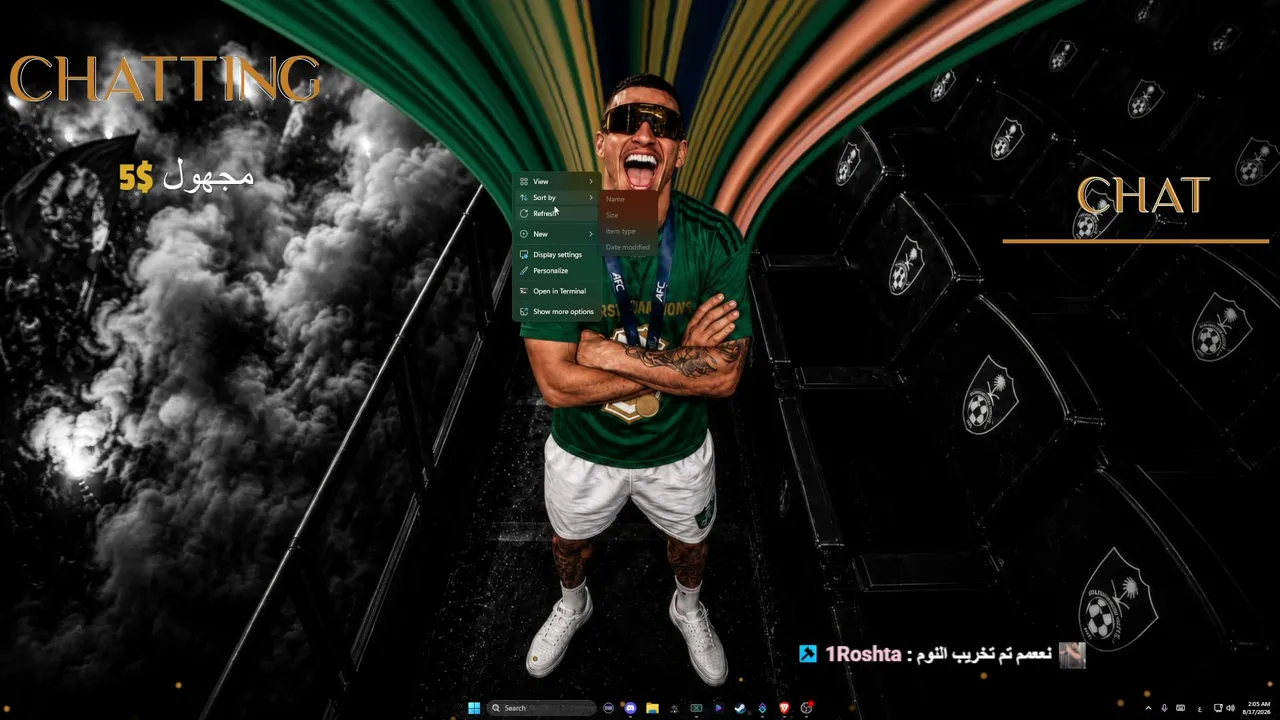Viewport: 1280px width, 720px height.
Task: Sort desktop icons by Item type
Action: 629,231
